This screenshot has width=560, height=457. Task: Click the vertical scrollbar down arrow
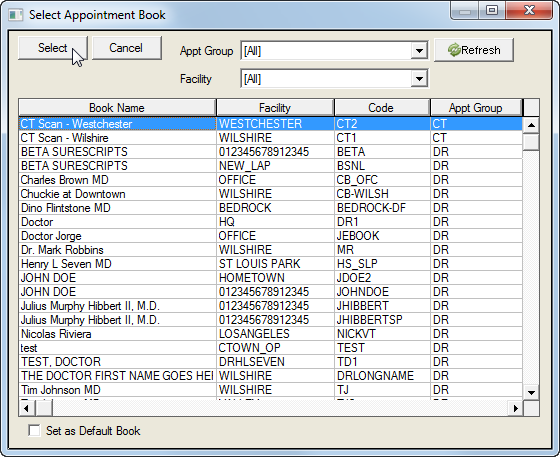click(x=531, y=392)
